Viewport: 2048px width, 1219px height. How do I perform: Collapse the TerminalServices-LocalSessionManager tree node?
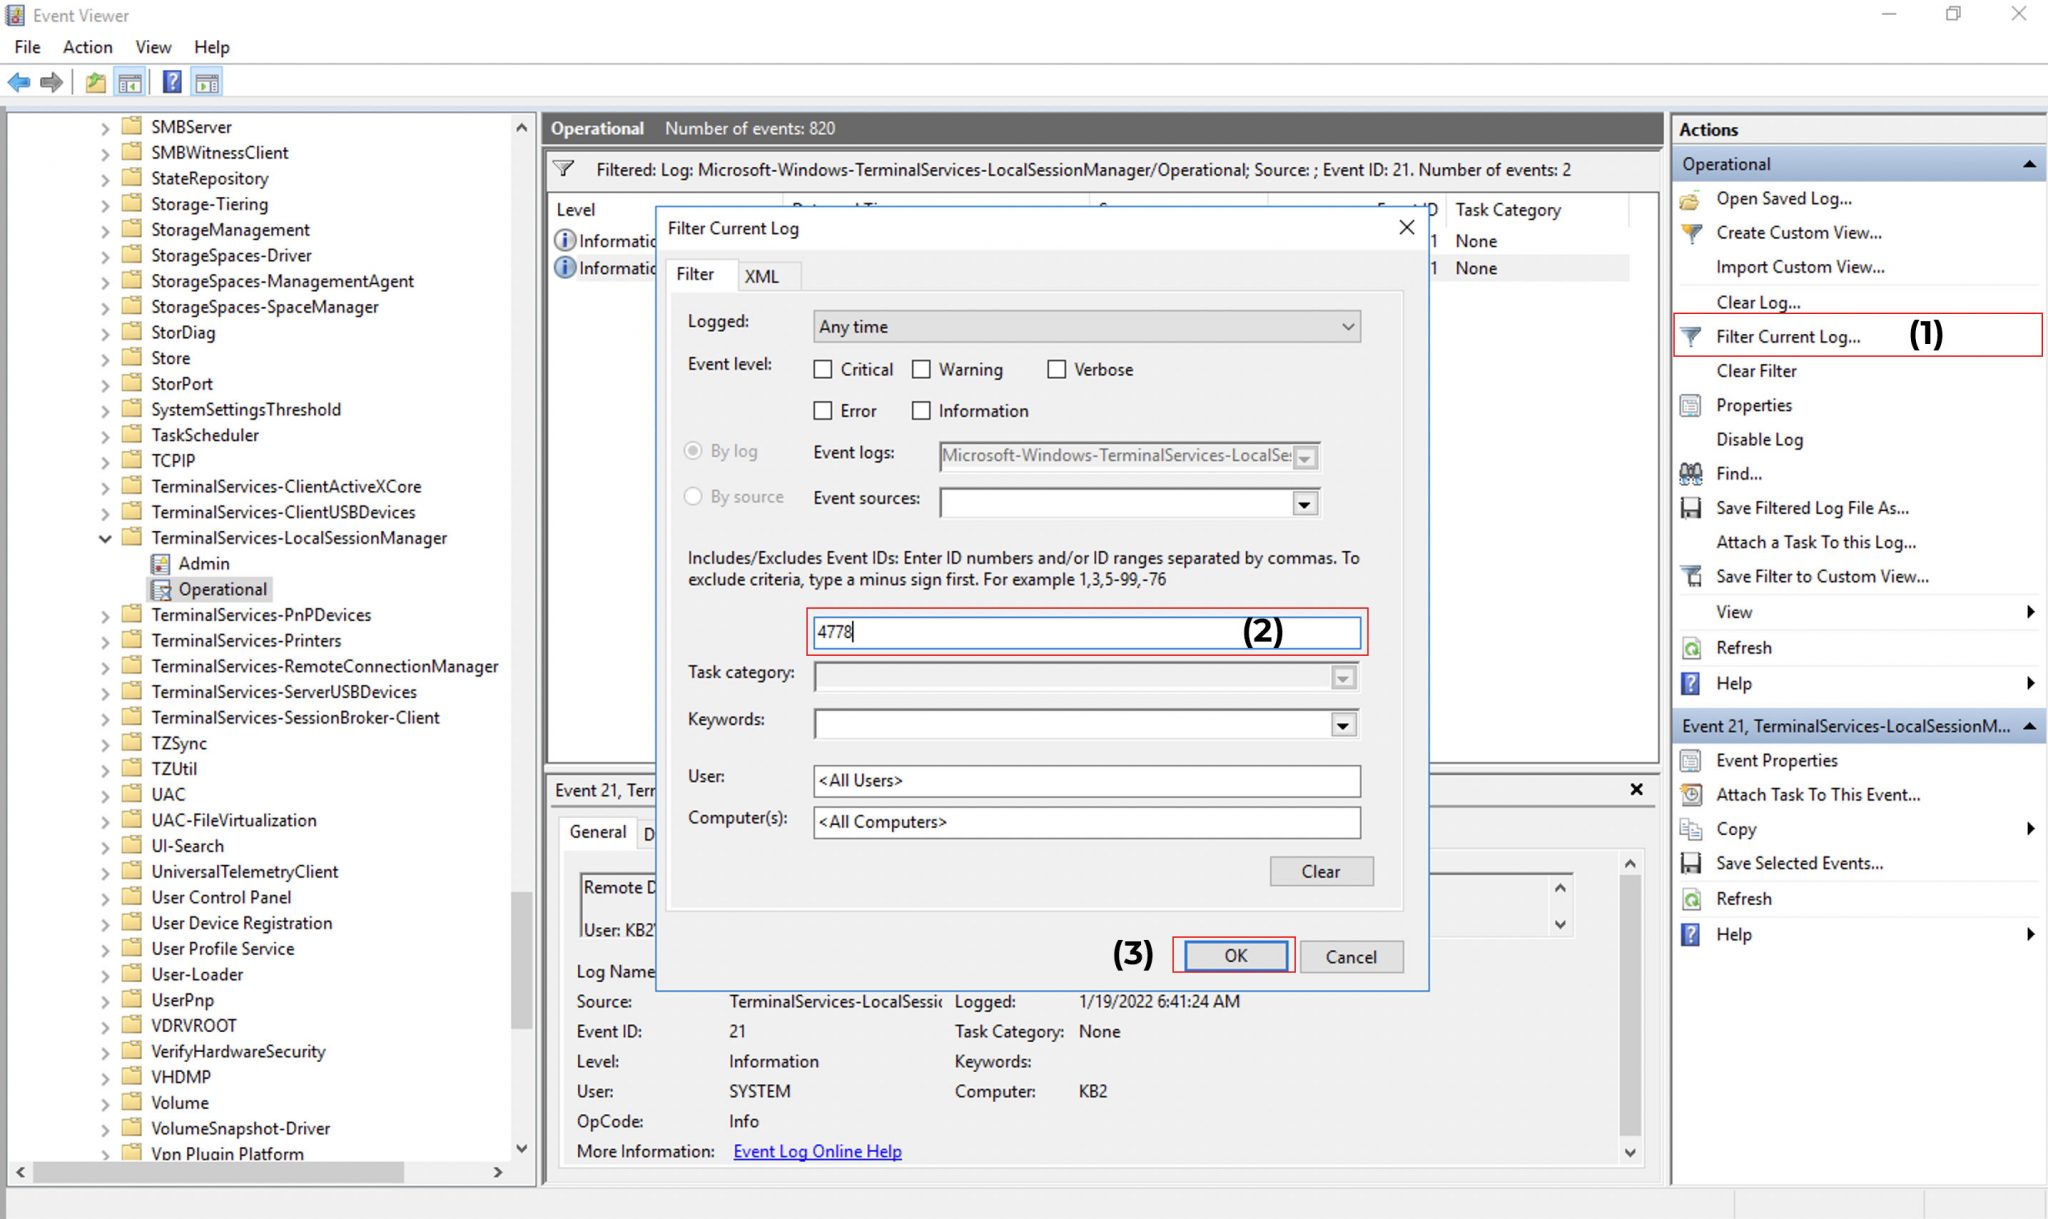click(x=107, y=538)
